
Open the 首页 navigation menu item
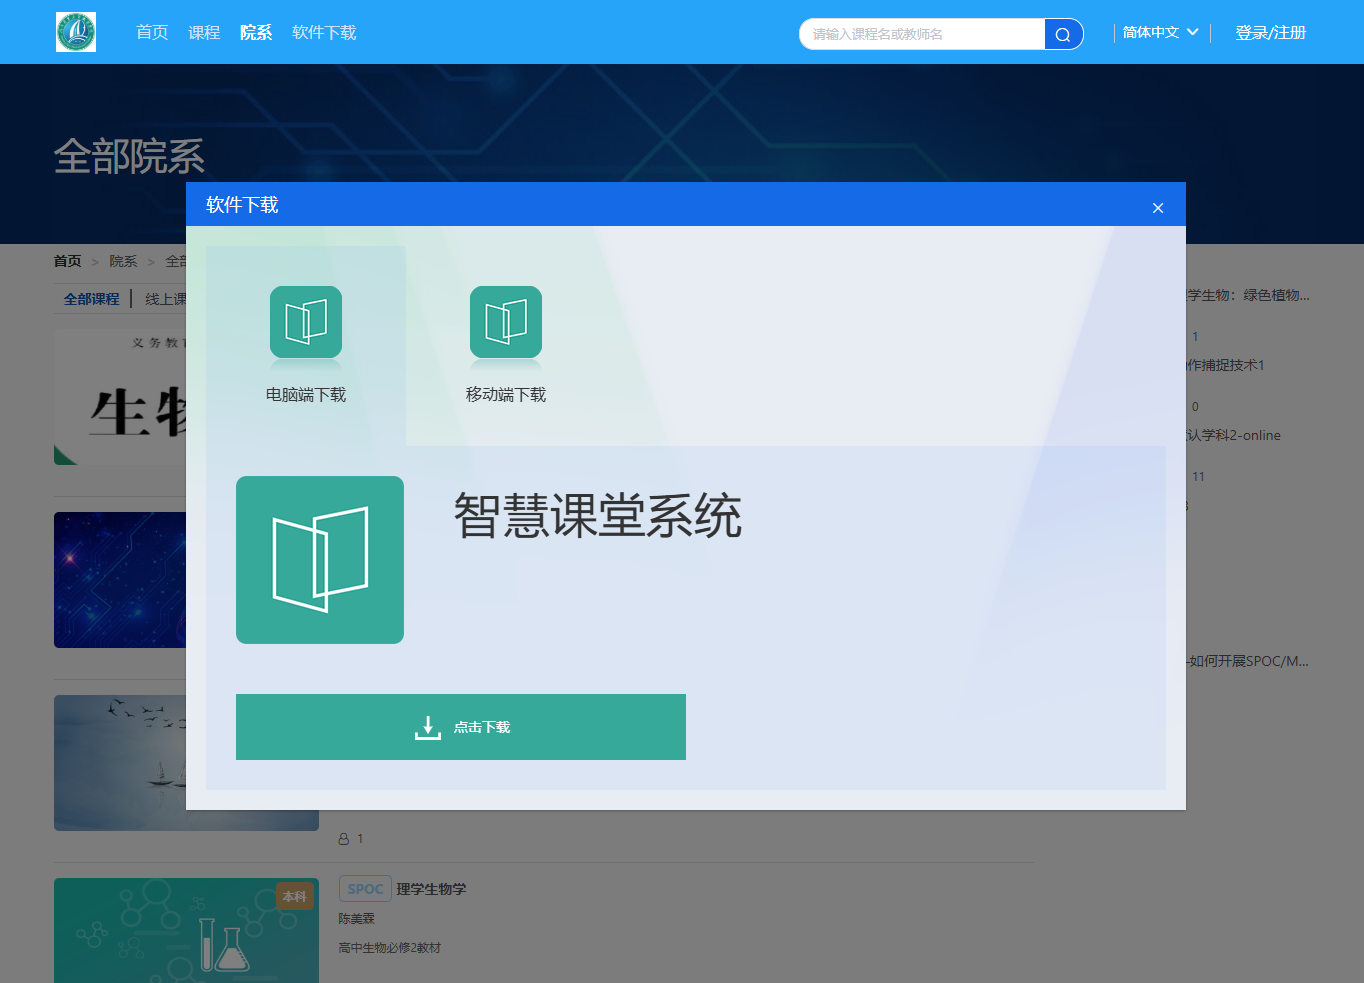pyautogui.click(x=152, y=33)
